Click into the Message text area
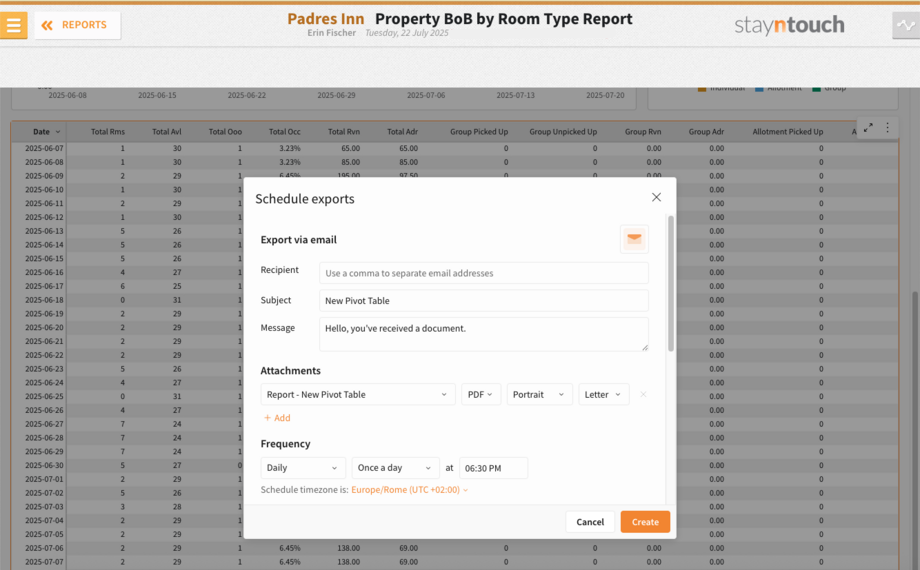 coord(483,334)
